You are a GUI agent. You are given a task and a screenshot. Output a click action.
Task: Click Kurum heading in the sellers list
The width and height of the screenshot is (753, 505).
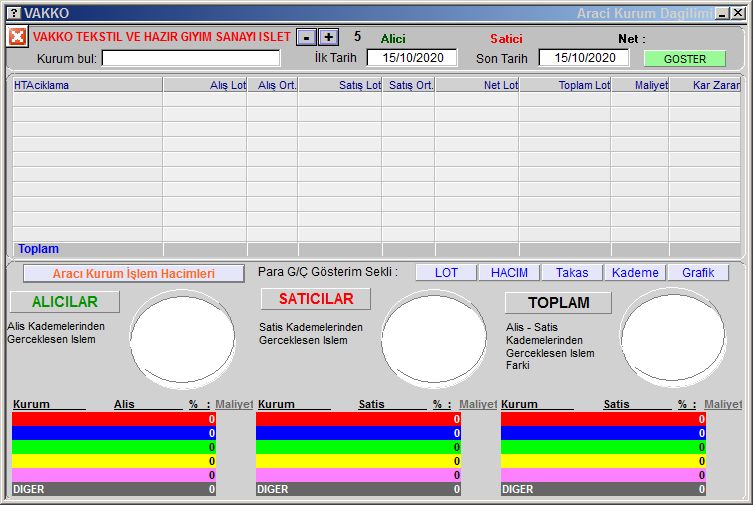pos(276,404)
